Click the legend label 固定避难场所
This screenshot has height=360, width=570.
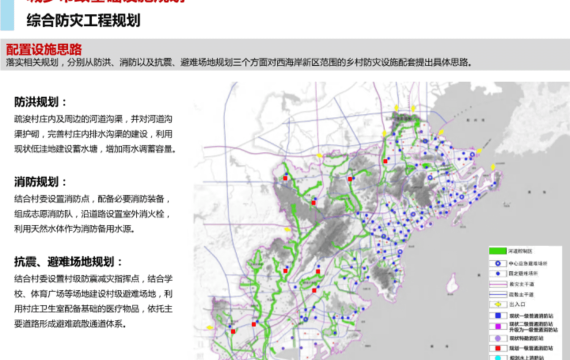tap(523, 273)
